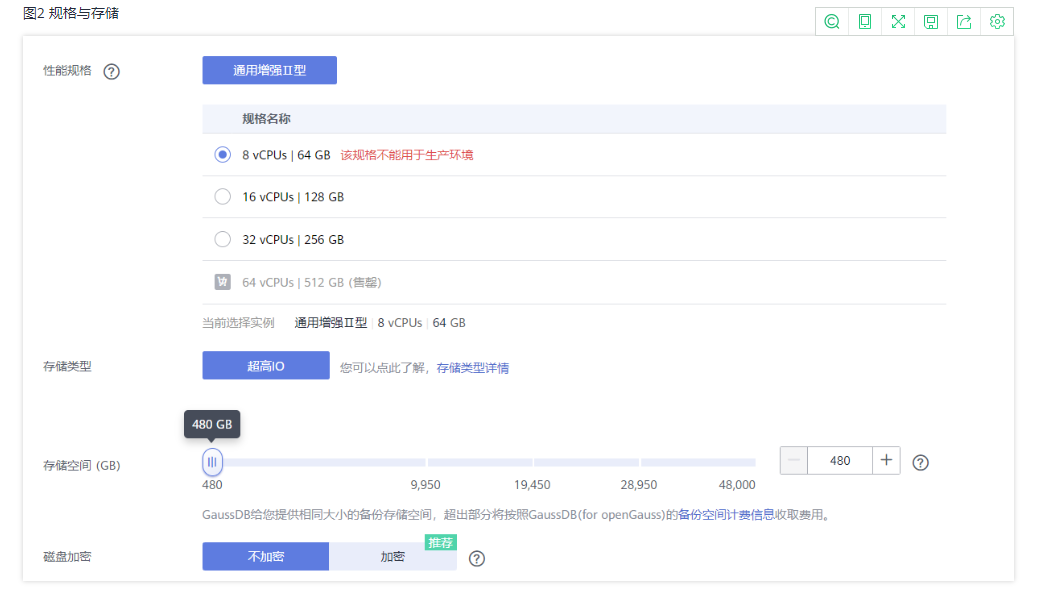Image resolution: width=1046 pixels, height=590 pixels.
Task: Click the 规格名称 column header
Action: pyautogui.click(x=266, y=119)
